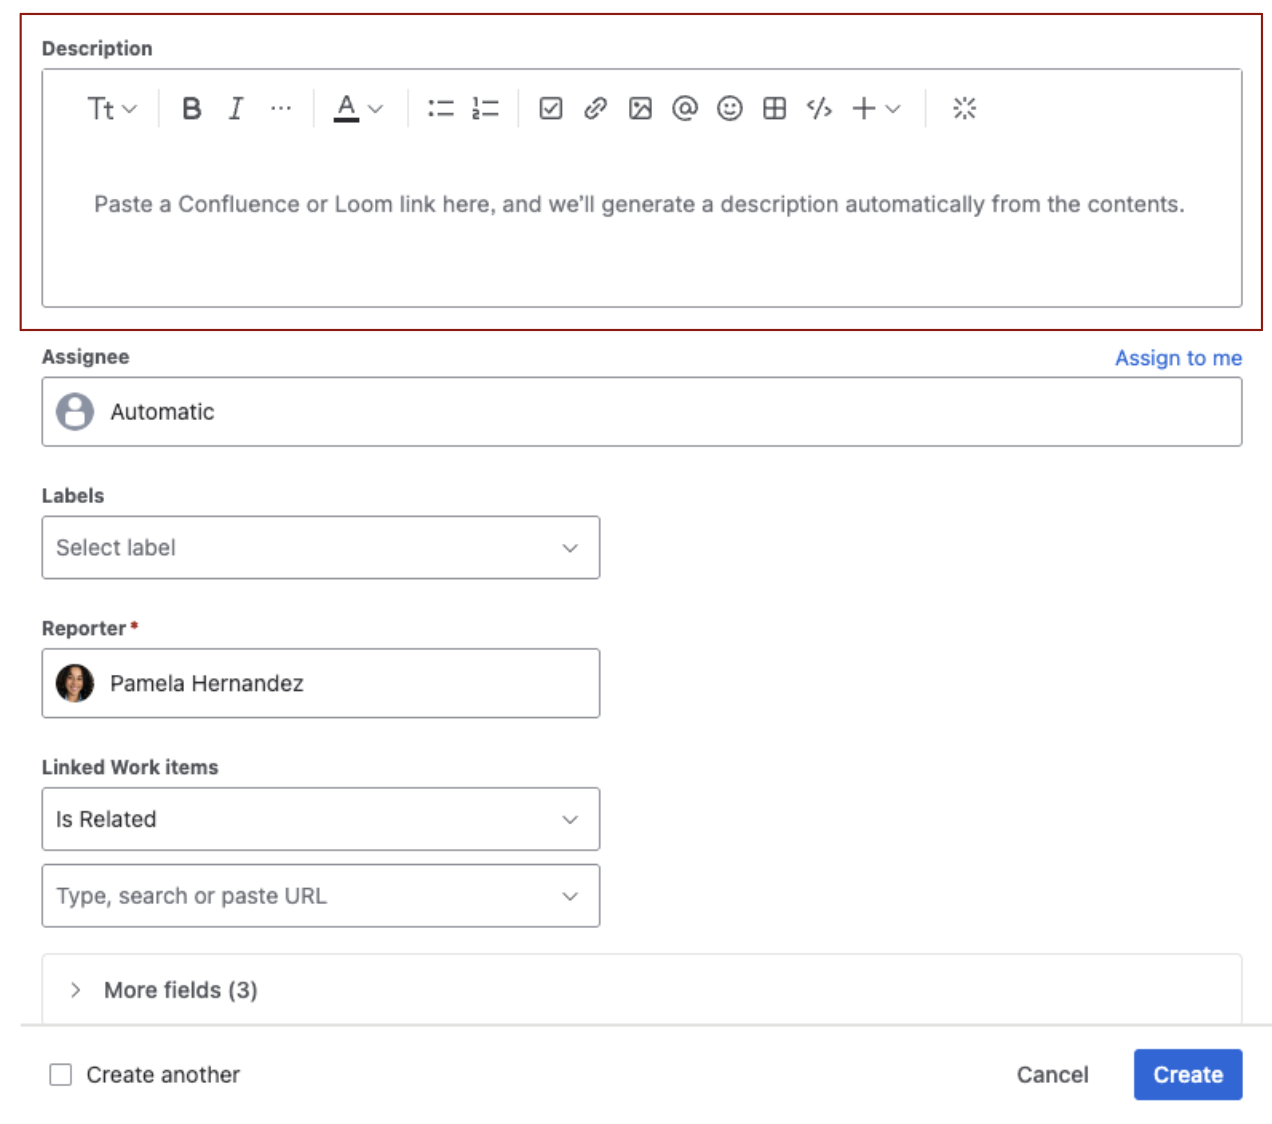Open the chevron next to text color

(x=376, y=109)
